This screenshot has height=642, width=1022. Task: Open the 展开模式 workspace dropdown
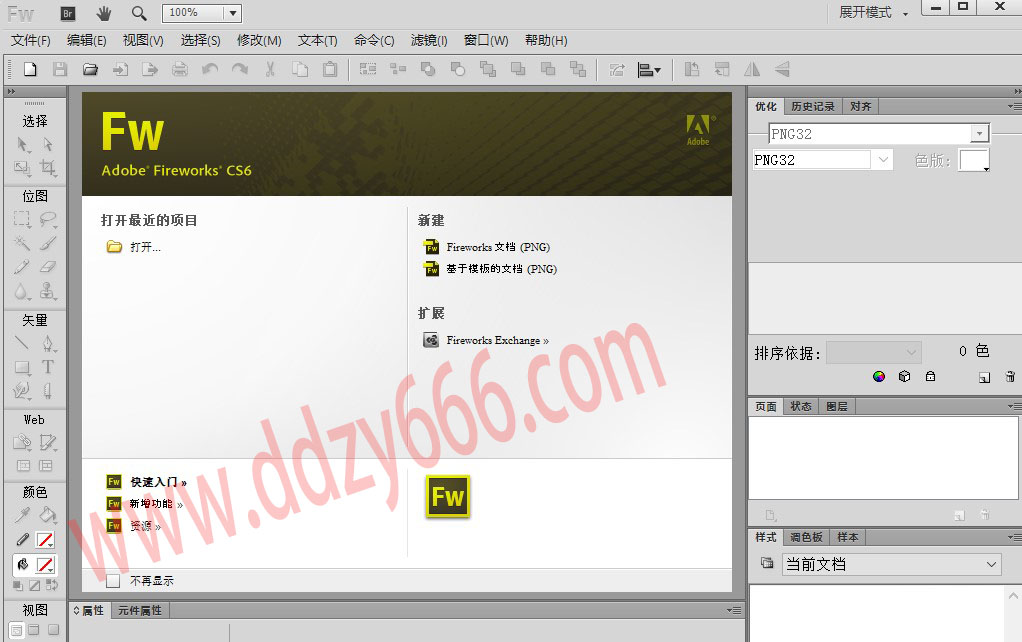pyautogui.click(x=873, y=12)
